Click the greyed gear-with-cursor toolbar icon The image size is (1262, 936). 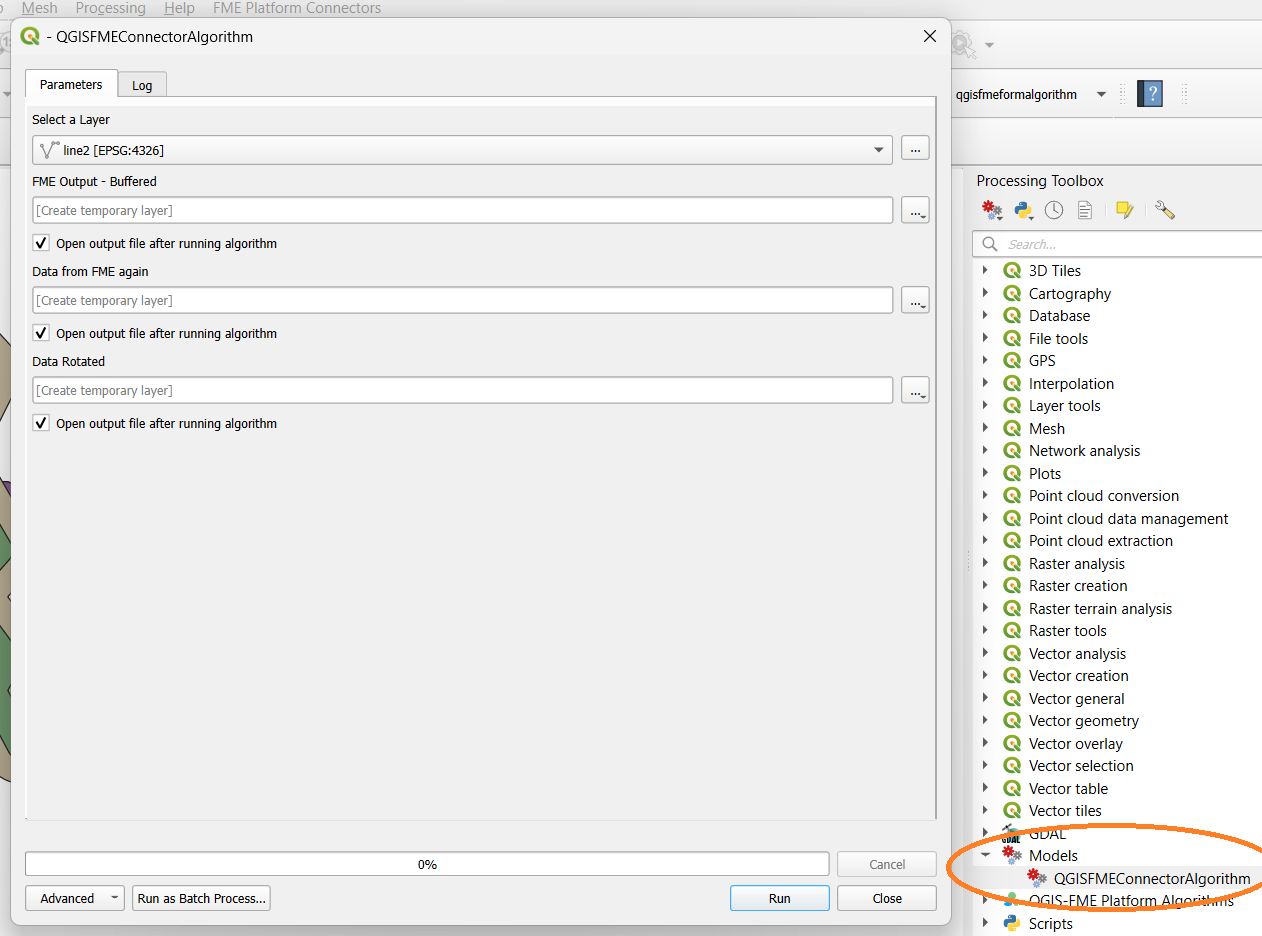point(962,44)
